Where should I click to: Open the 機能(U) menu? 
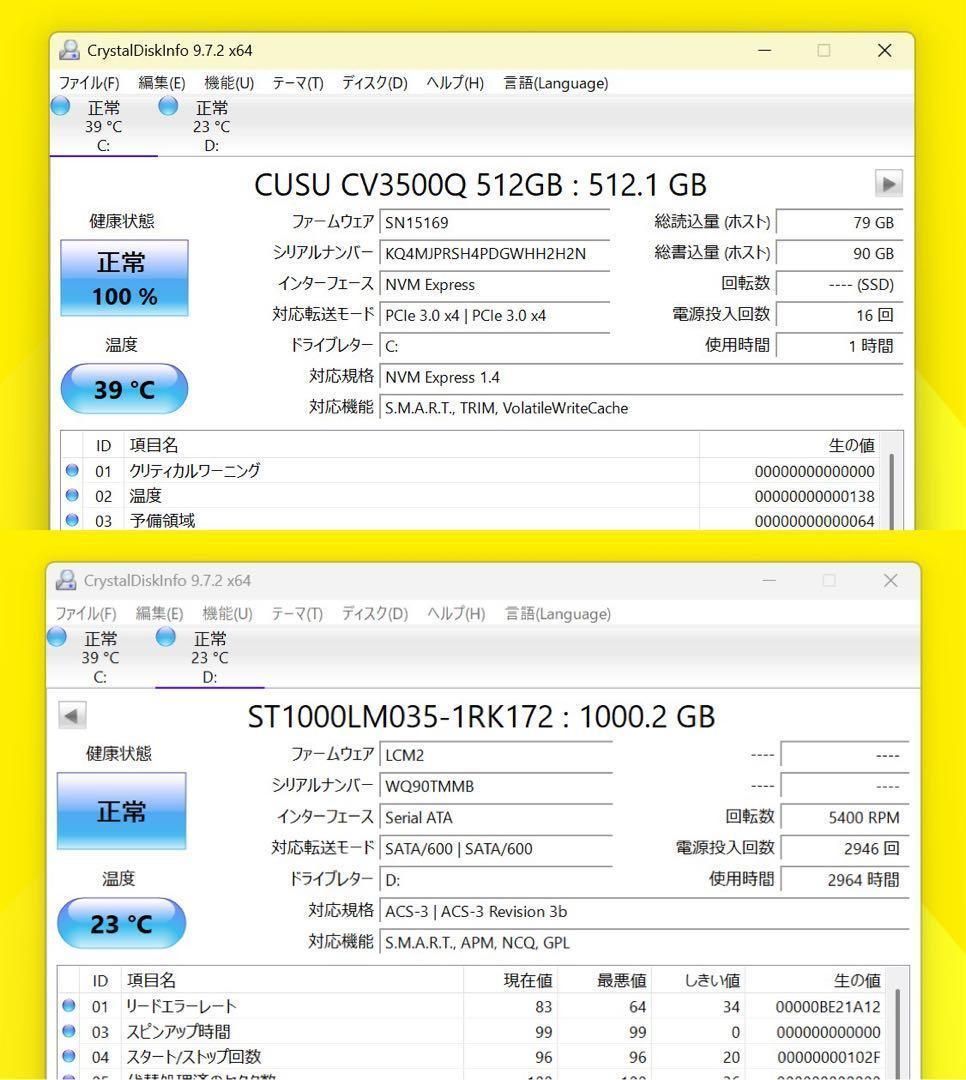click(227, 83)
